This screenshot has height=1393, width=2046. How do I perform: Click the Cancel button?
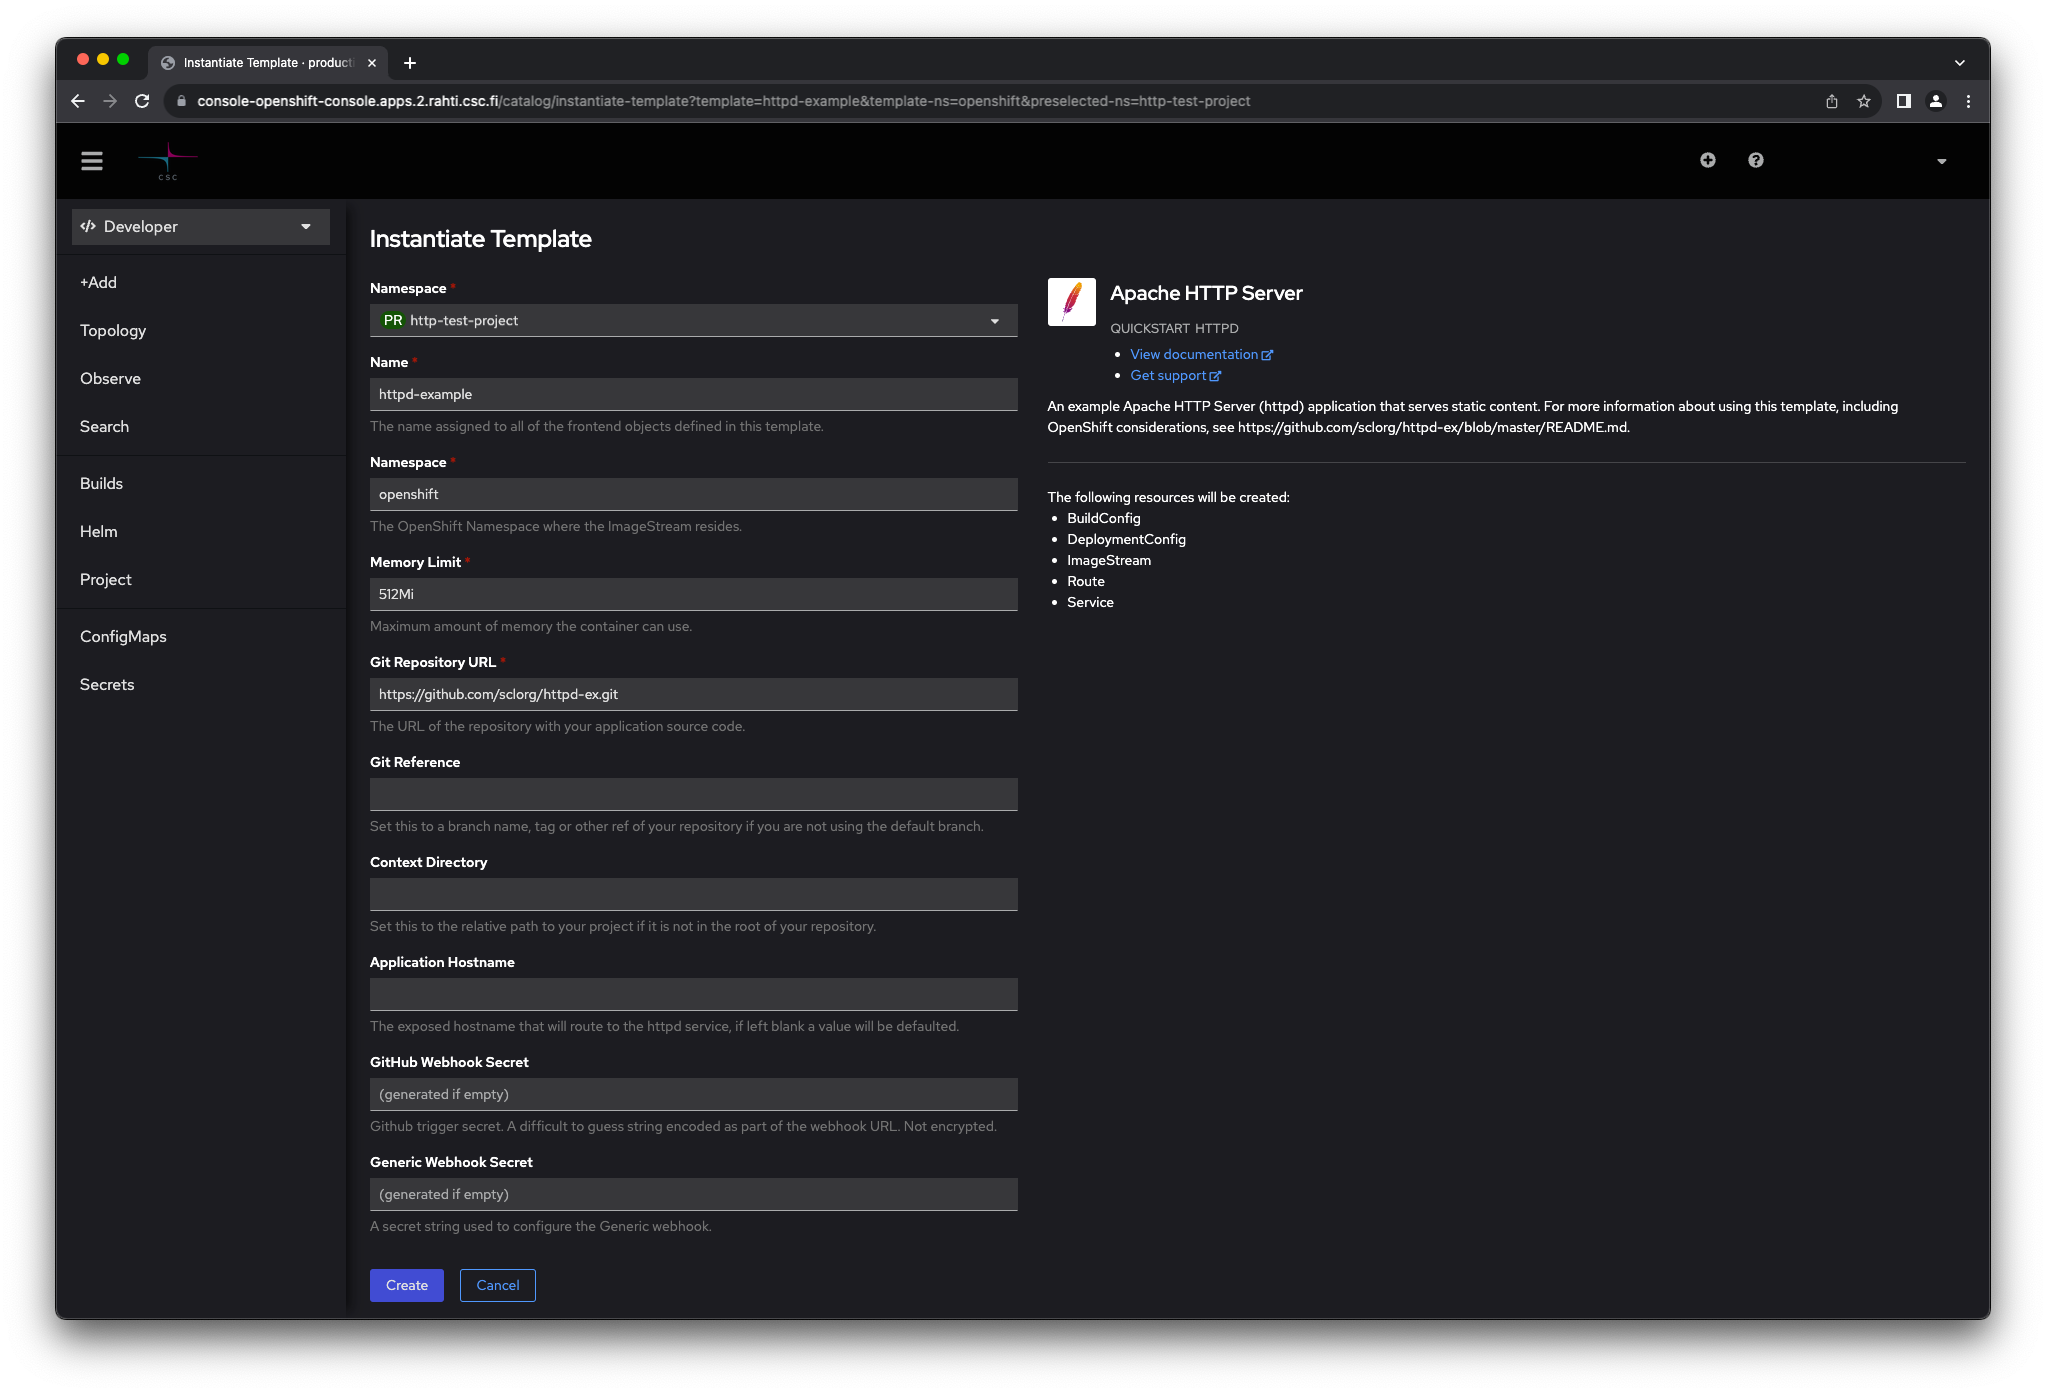(497, 1285)
